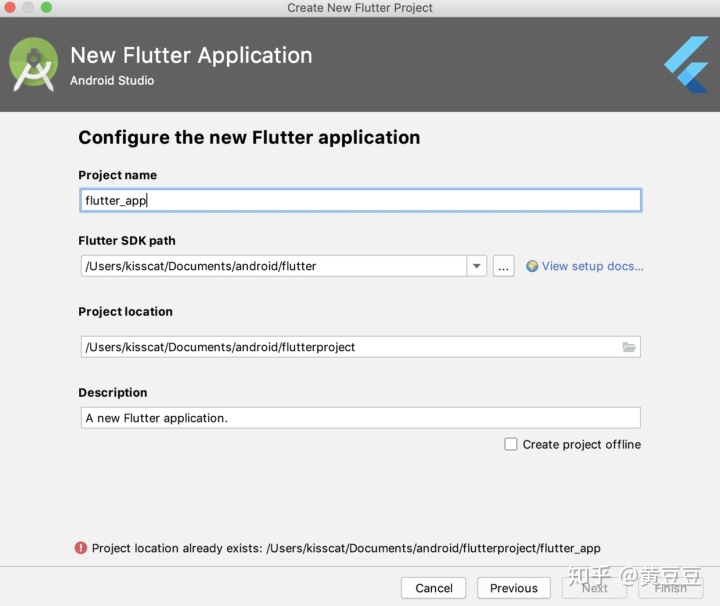Click the globe icon beside setup docs
The height and width of the screenshot is (606, 720).
coord(532,266)
